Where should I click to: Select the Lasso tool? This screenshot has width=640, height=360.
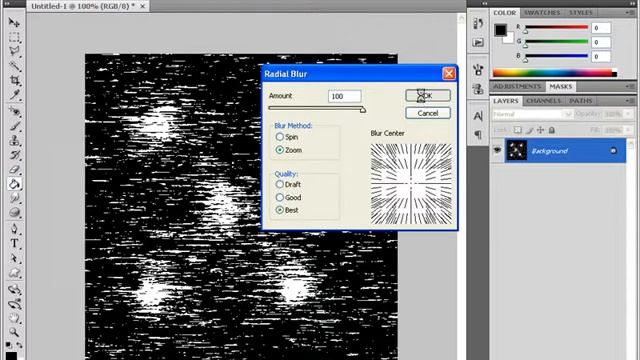point(14,51)
